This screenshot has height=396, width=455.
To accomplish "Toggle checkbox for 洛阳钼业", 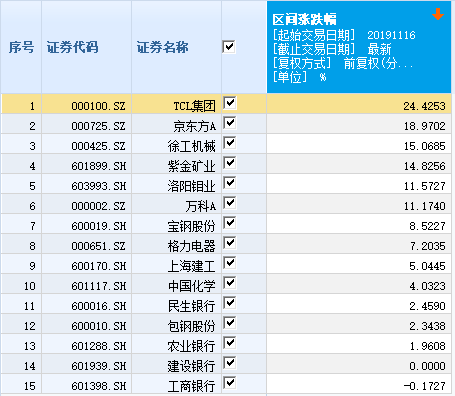I will (x=230, y=183).
